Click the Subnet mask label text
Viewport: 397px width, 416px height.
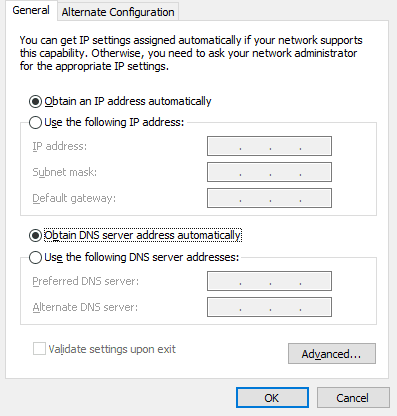tap(65, 172)
